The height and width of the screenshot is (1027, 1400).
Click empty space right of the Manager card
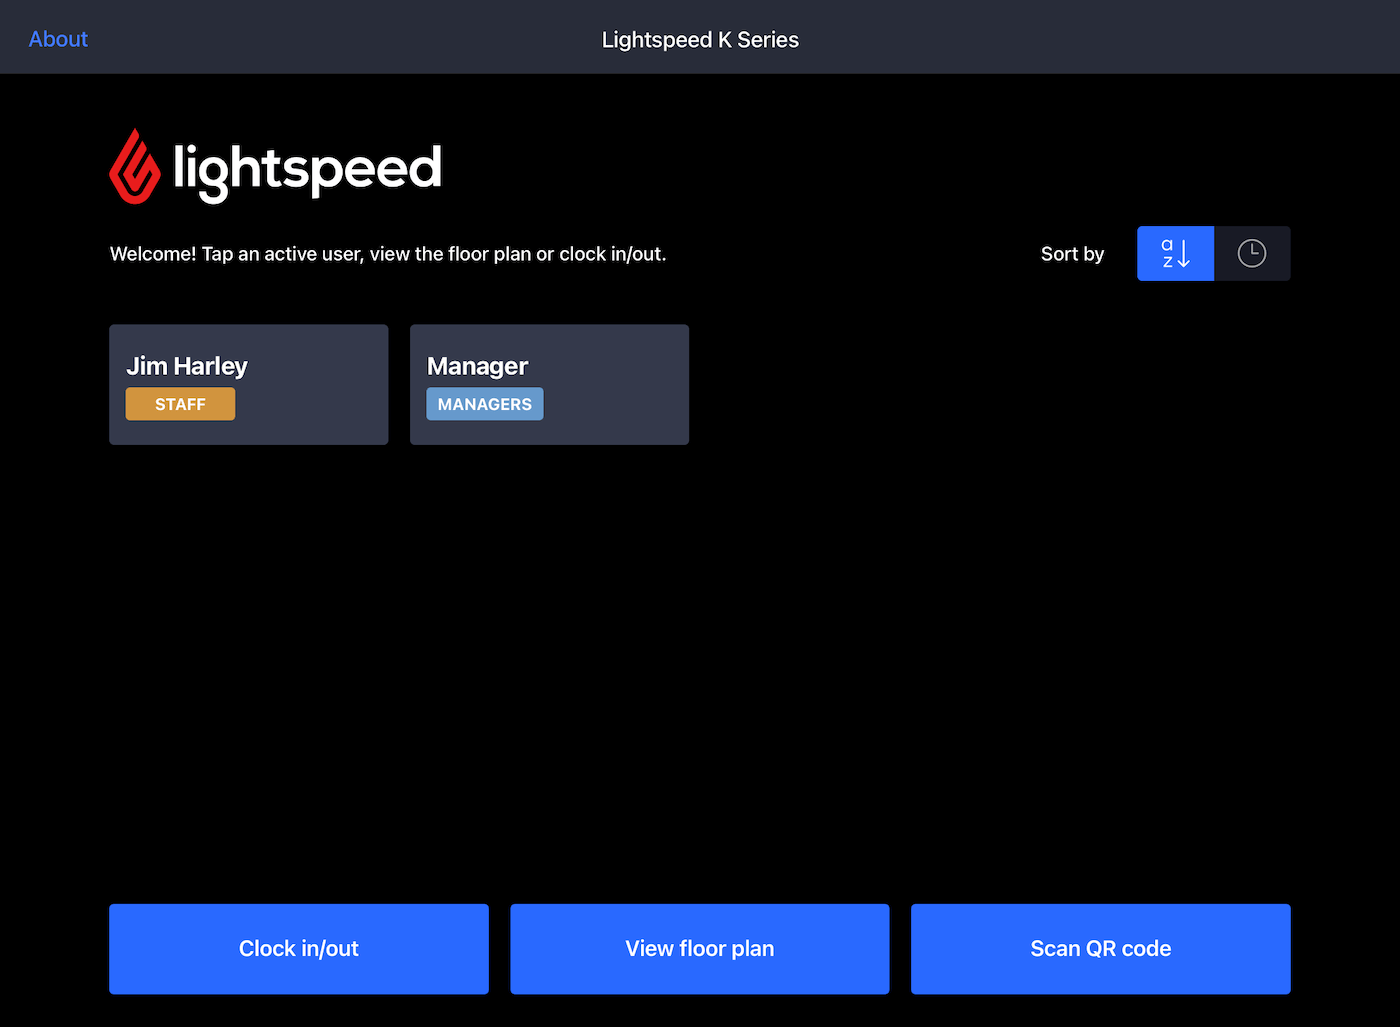point(950,385)
